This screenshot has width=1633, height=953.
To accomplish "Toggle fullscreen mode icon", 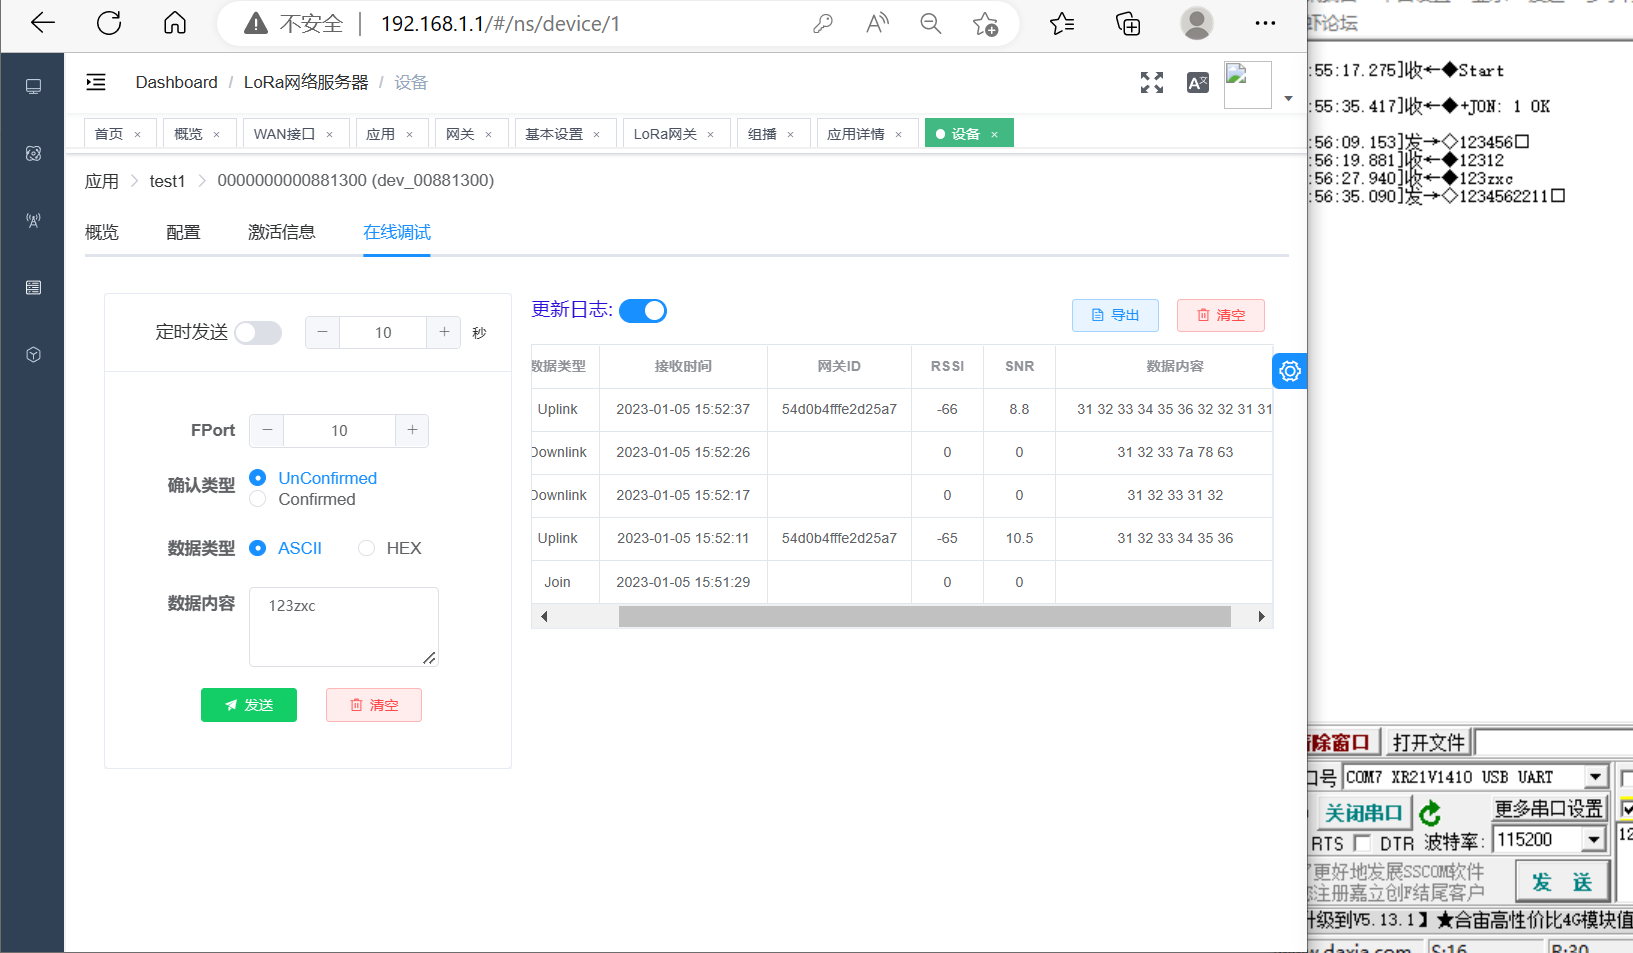I will pyautogui.click(x=1152, y=83).
